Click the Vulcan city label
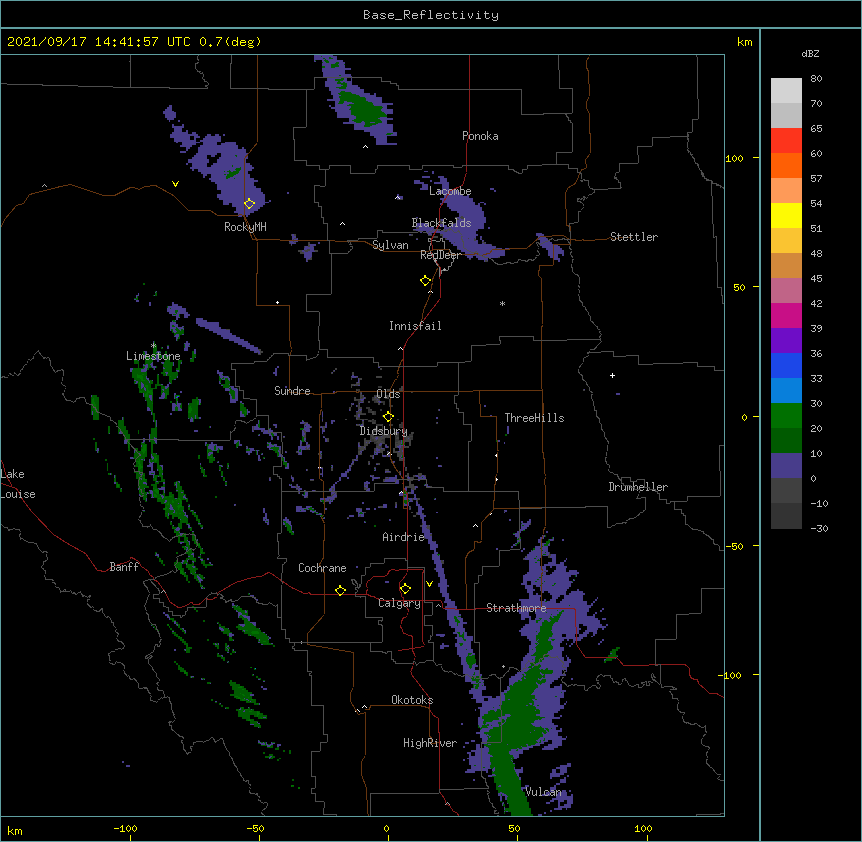The height and width of the screenshot is (842, 862). click(543, 792)
